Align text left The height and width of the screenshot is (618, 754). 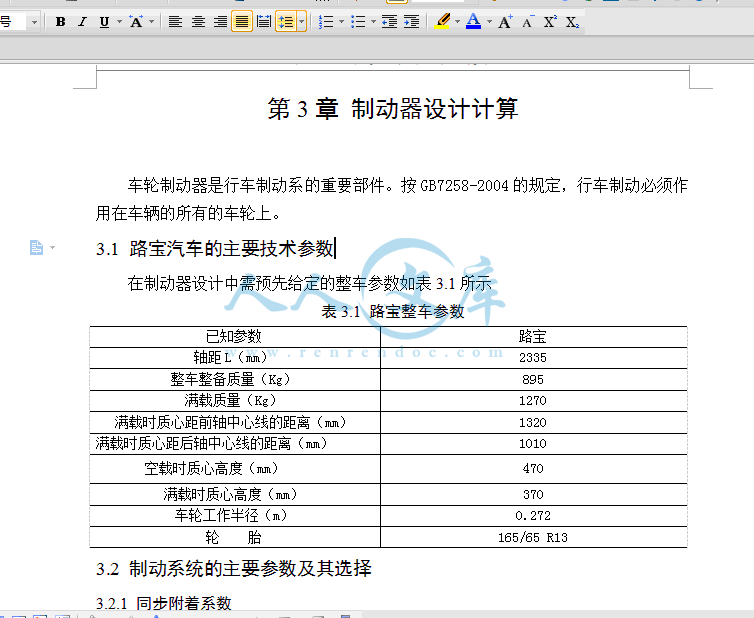click(175, 22)
